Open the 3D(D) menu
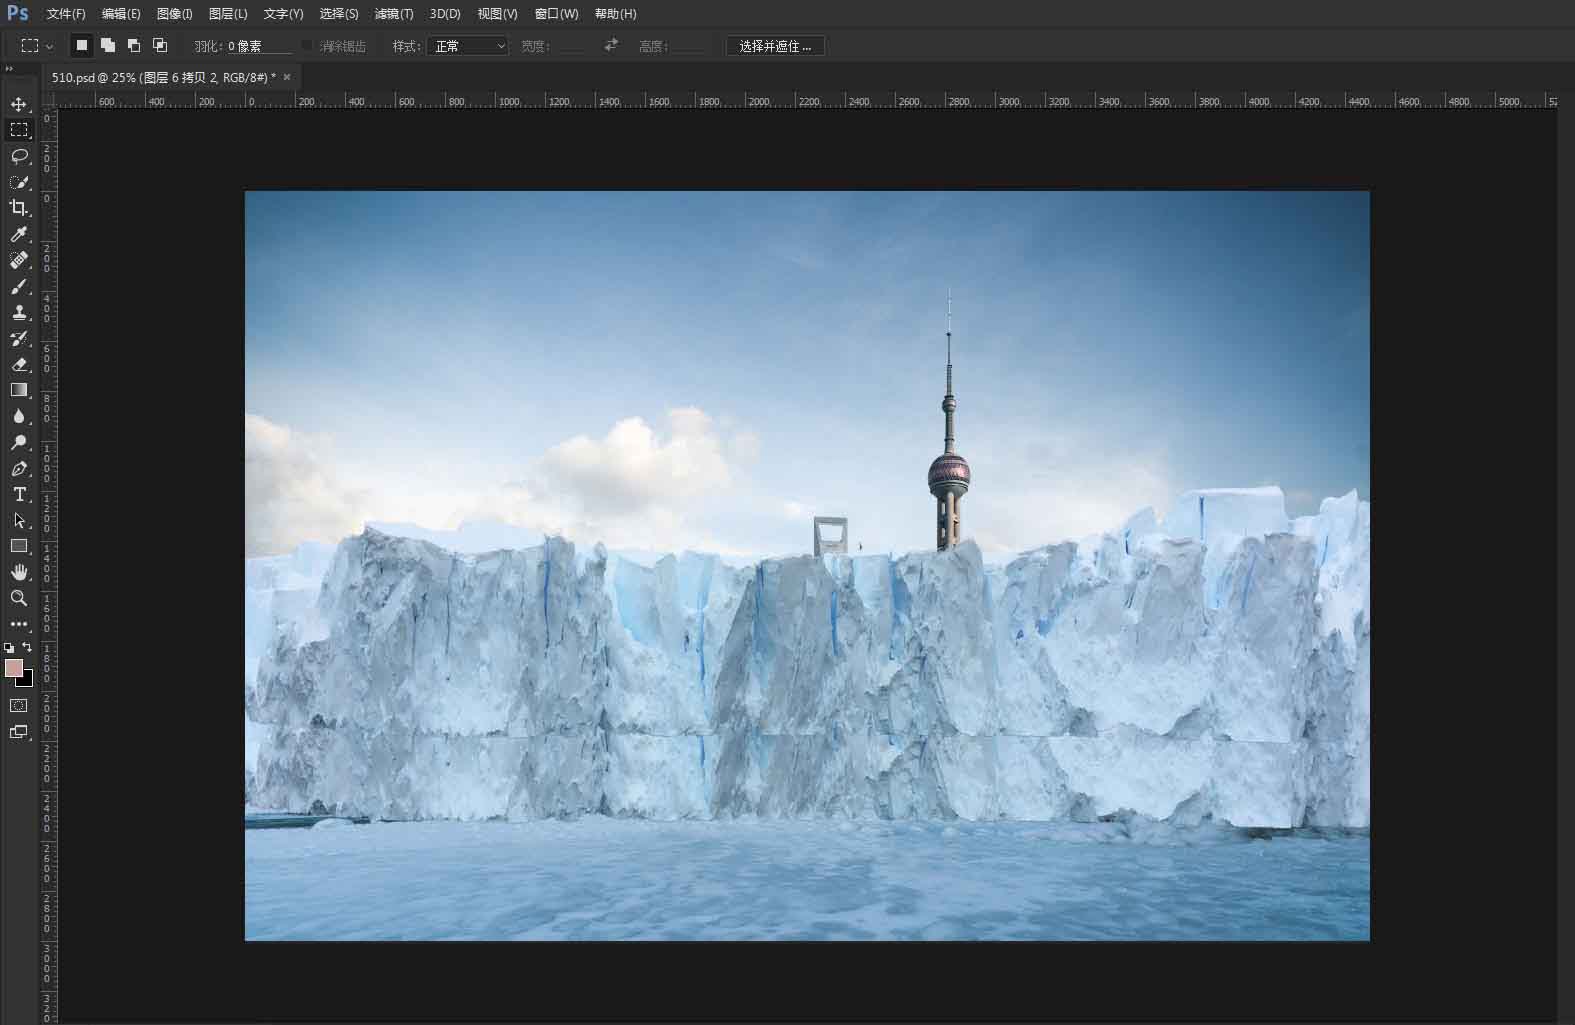The height and width of the screenshot is (1025, 1575). (445, 14)
